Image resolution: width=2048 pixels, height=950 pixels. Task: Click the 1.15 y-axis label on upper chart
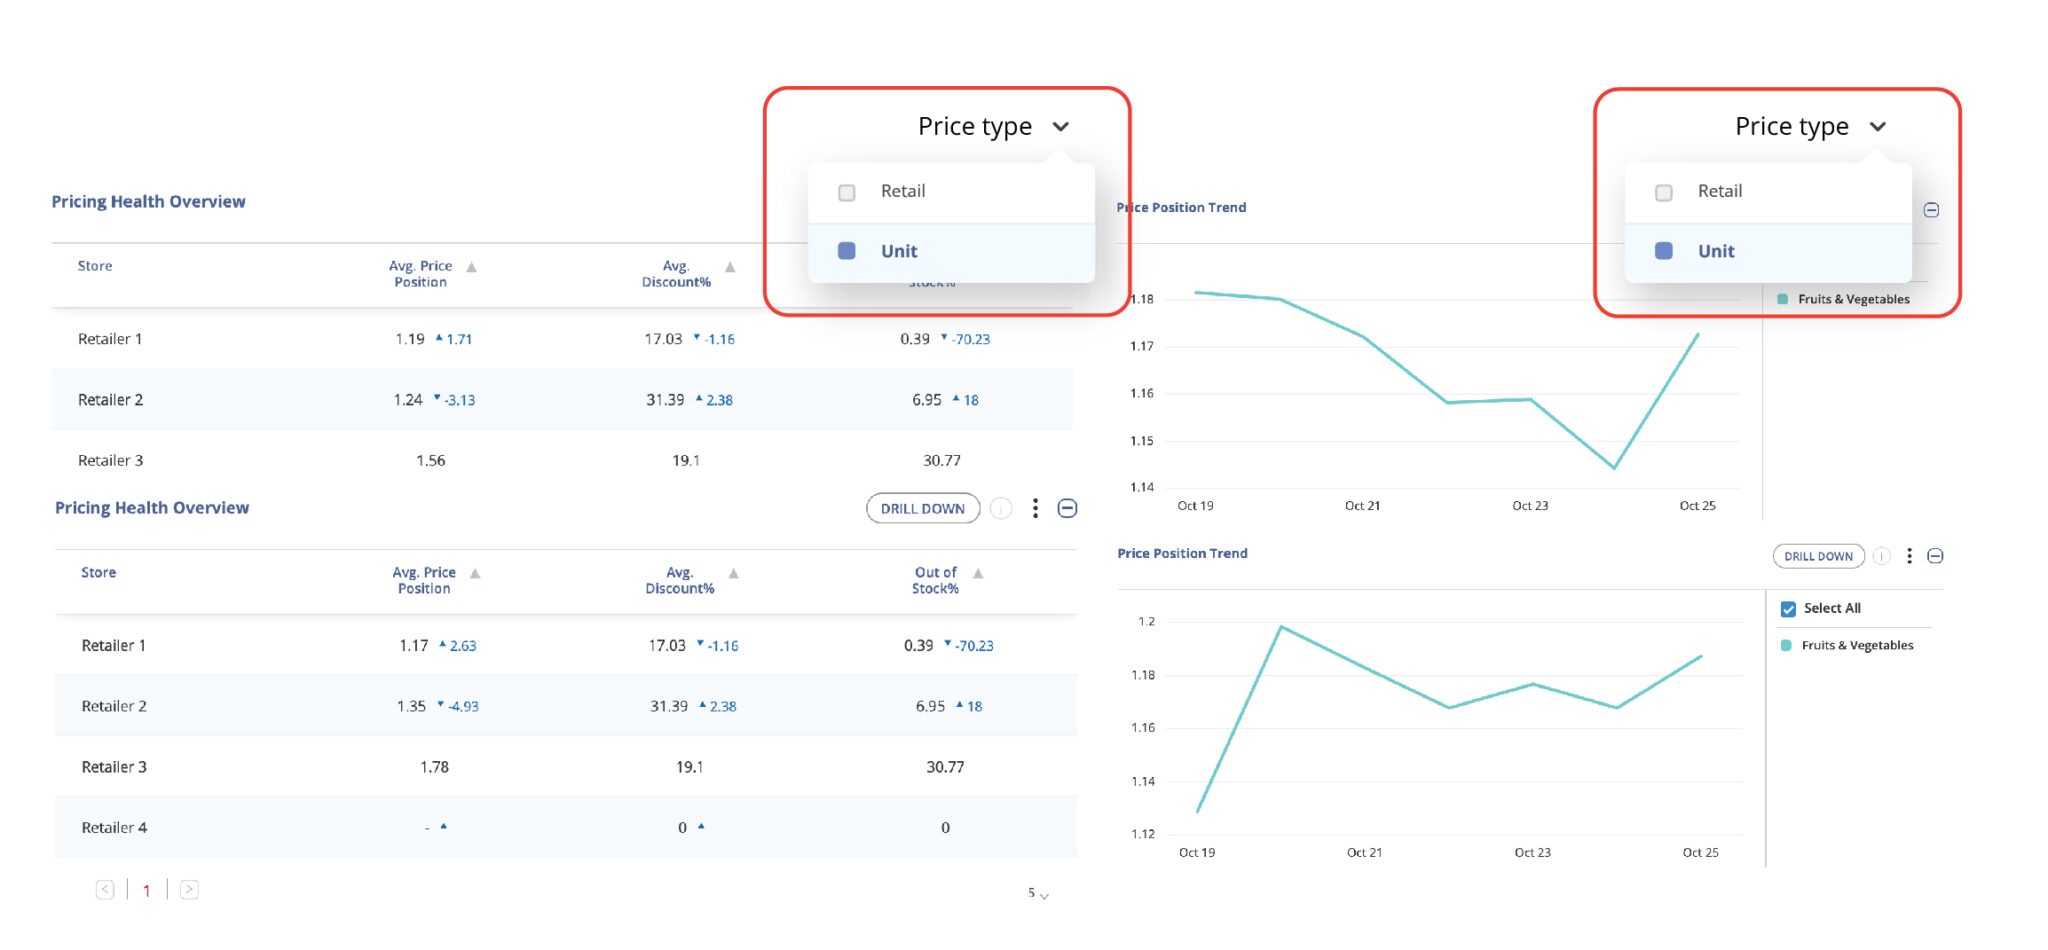(1142, 441)
